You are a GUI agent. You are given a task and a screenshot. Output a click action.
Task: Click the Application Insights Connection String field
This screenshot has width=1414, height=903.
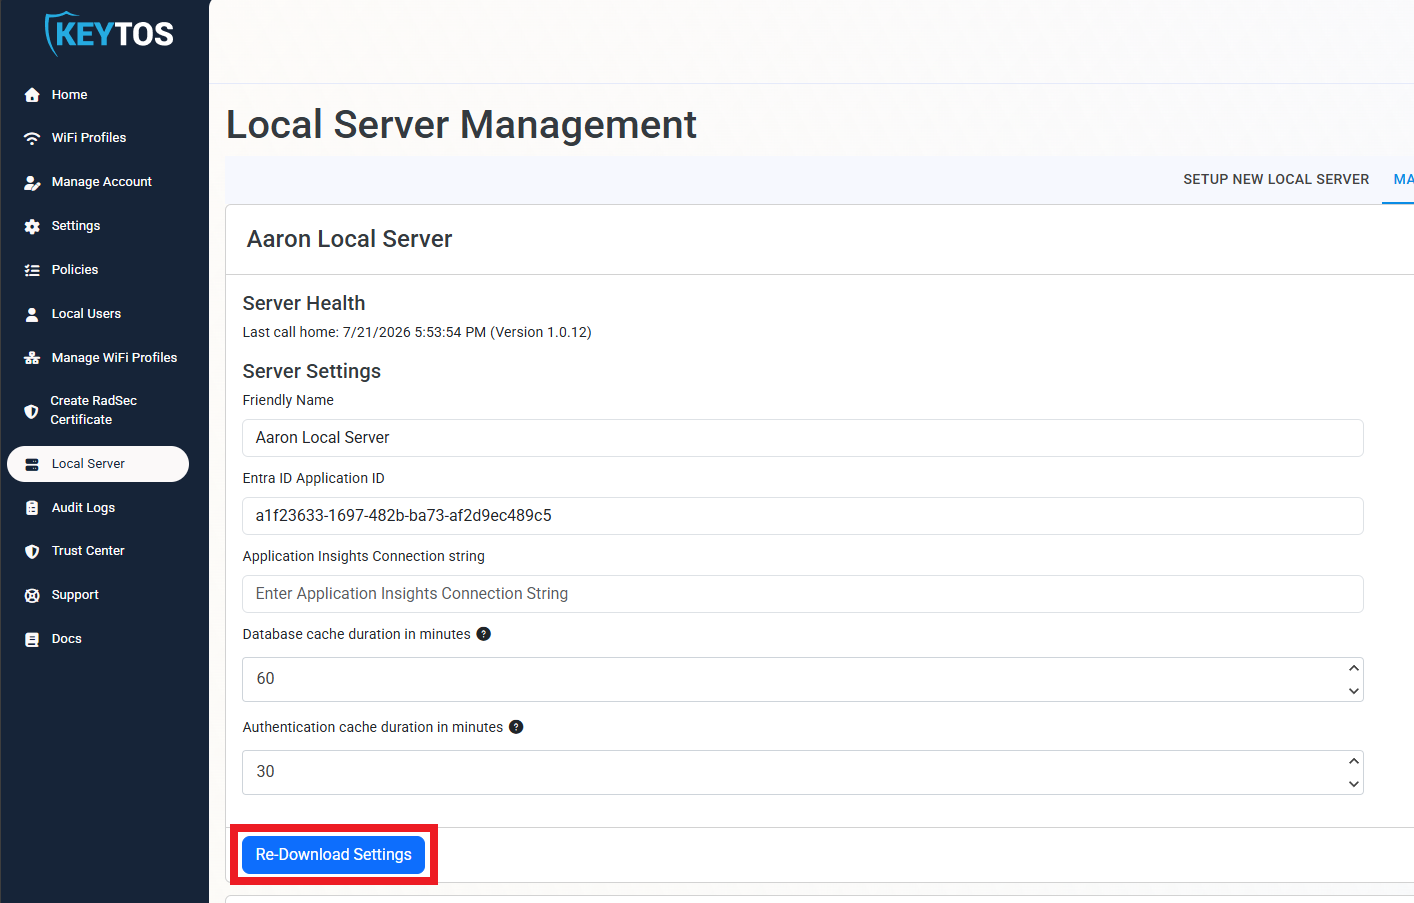tap(803, 594)
